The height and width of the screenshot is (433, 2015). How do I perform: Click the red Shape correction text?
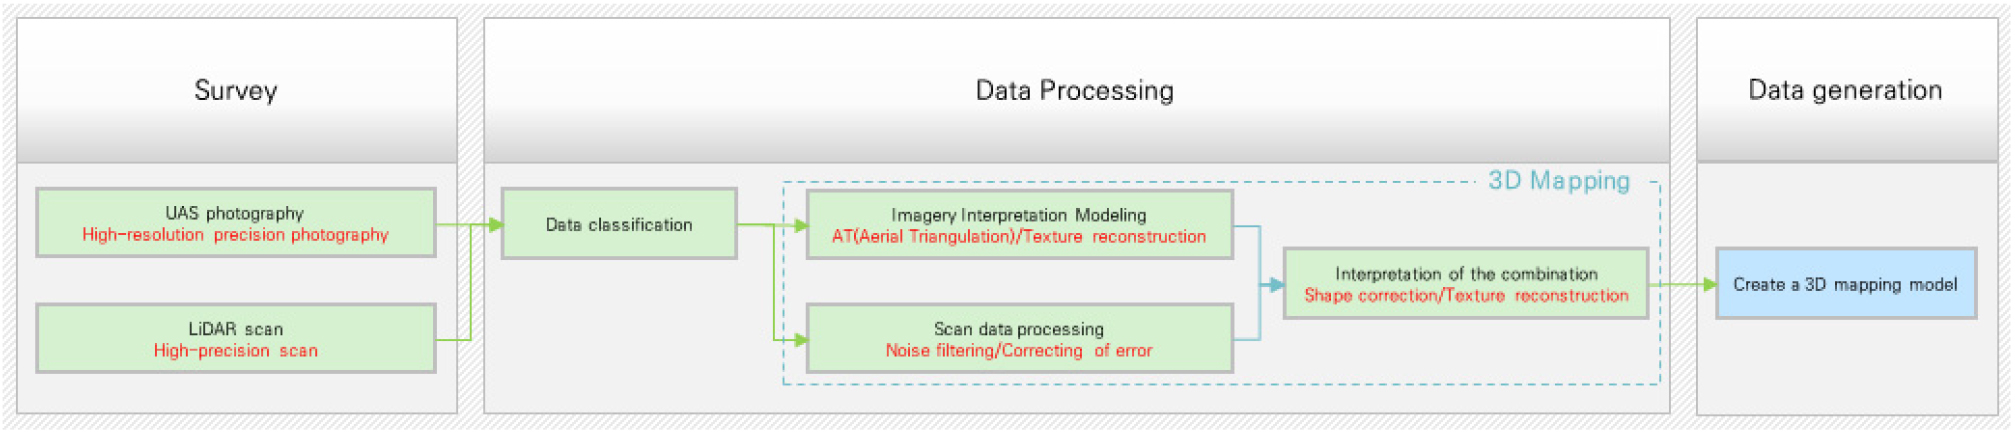click(1353, 296)
